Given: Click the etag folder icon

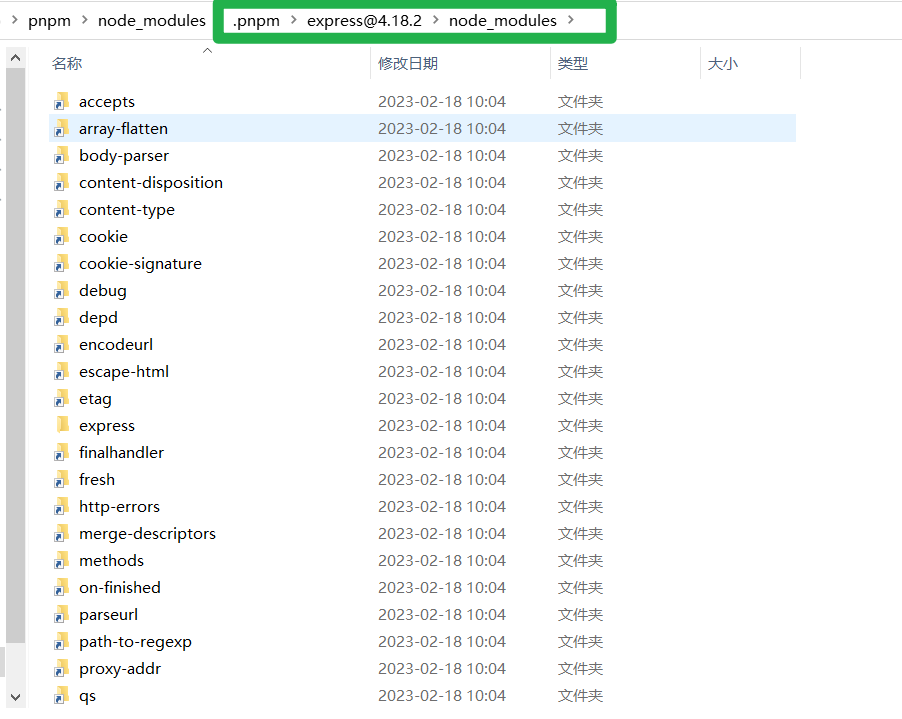Looking at the screenshot, I should pyautogui.click(x=62, y=399).
